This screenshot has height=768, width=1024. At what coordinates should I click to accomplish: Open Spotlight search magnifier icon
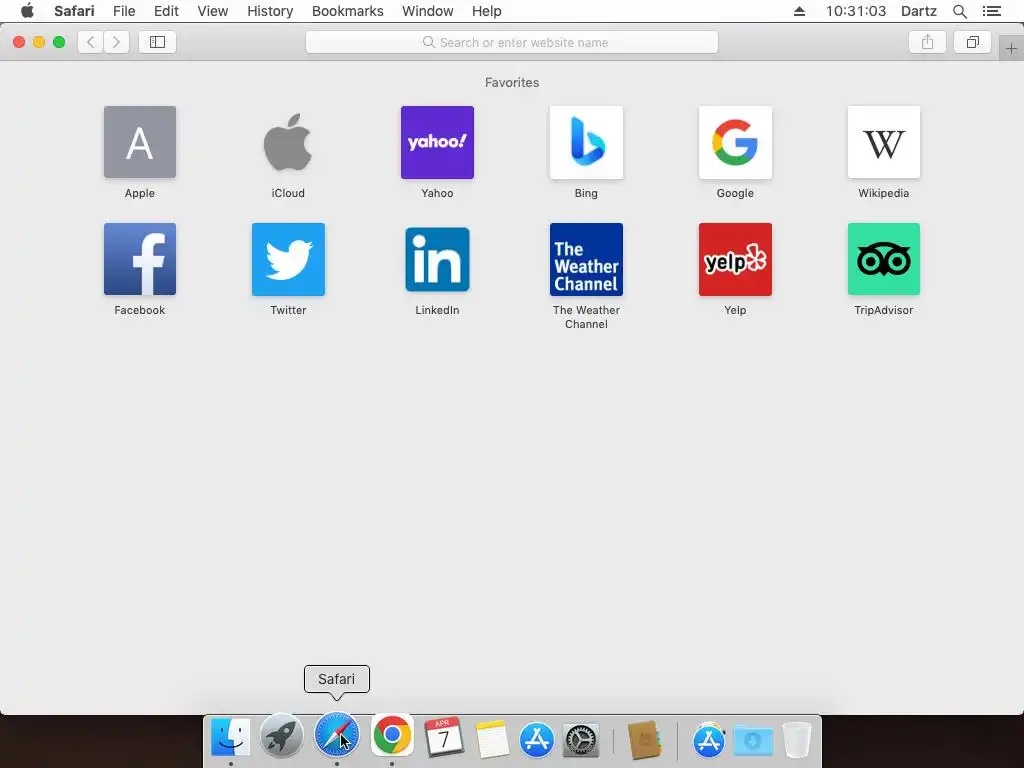[960, 11]
